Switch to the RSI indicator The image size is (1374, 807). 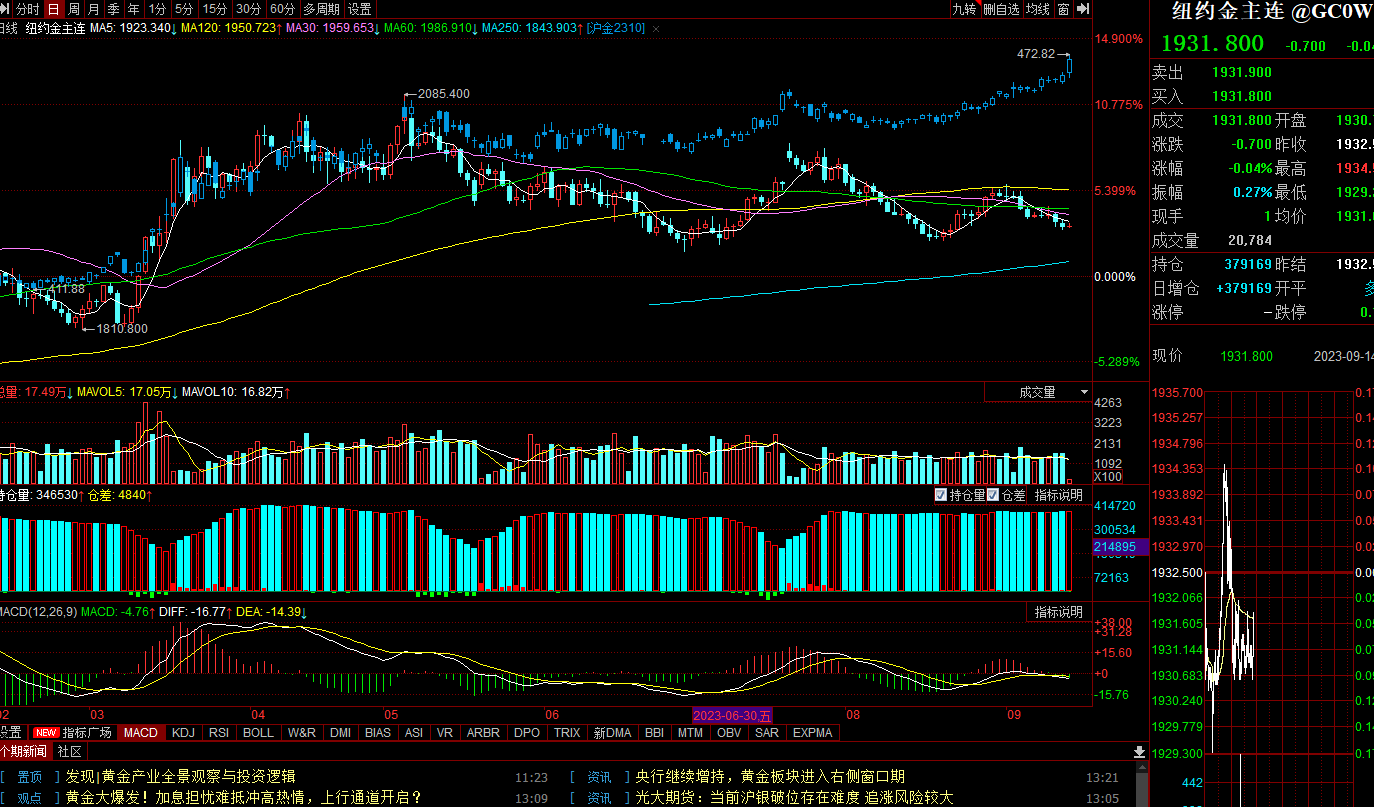pyautogui.click(x=218, y=732)
